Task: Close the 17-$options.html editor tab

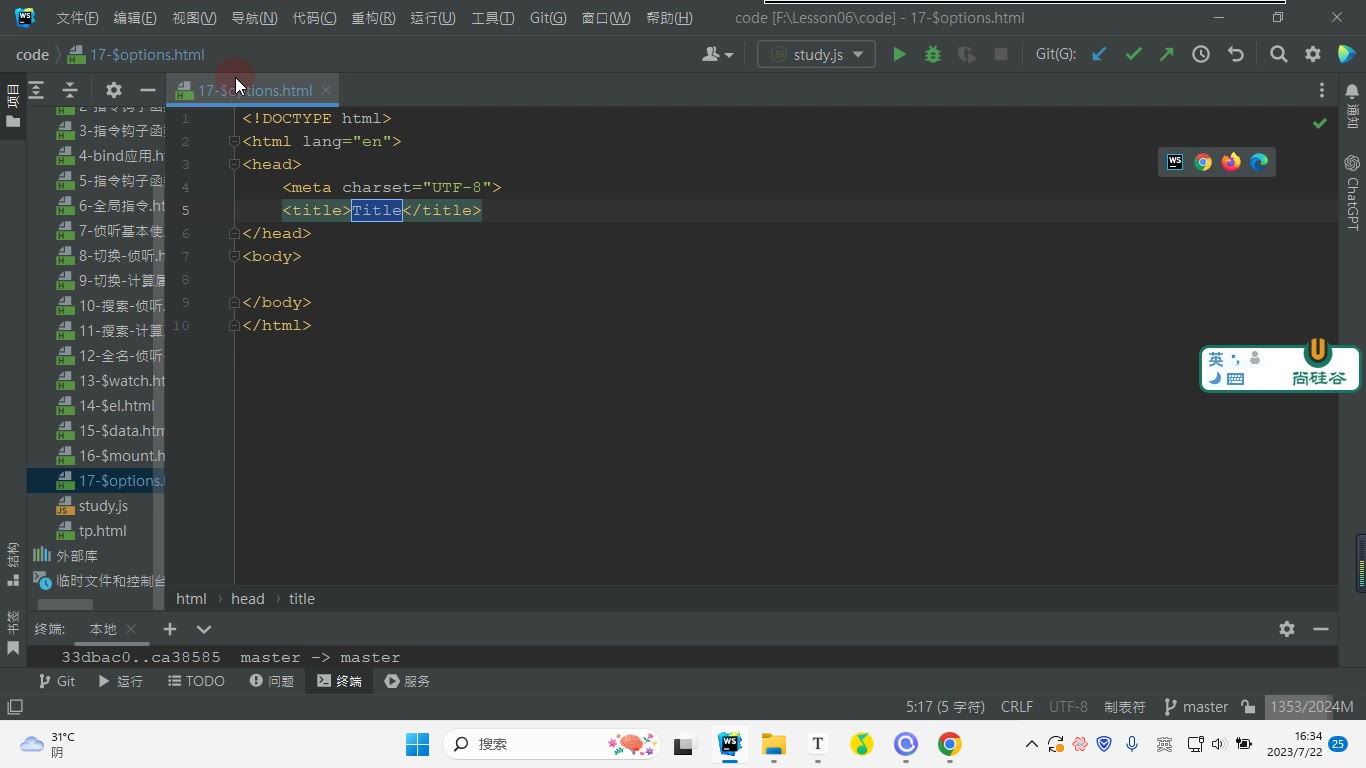Action: (326, 90)
